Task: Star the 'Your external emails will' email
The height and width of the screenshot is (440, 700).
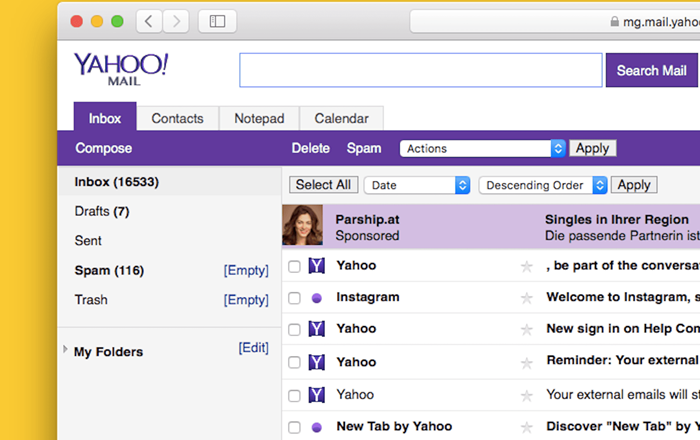Action: (x=527, y=395)
